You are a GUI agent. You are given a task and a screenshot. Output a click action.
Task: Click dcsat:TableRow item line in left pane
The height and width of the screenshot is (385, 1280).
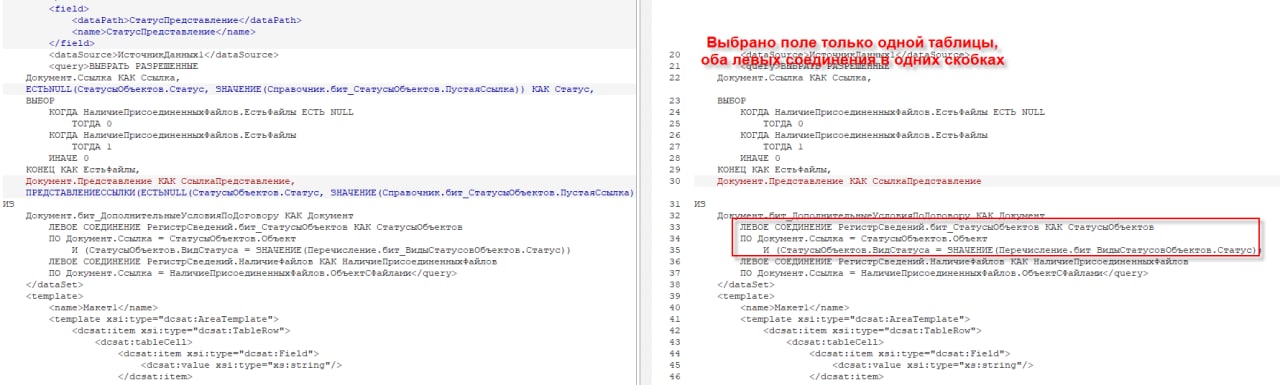click(181, 330)
